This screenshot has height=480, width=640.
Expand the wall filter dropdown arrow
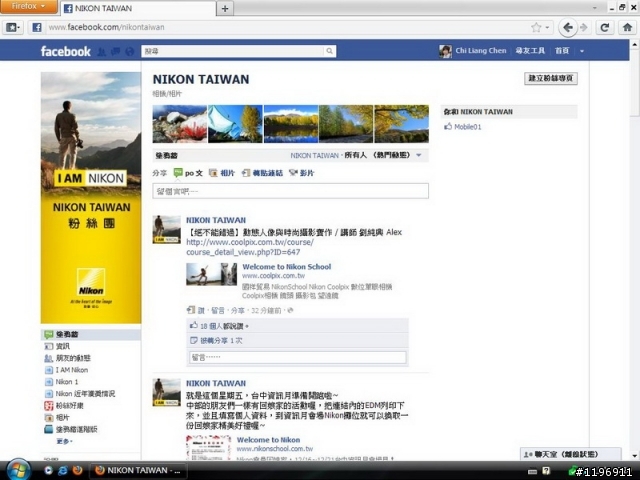coord(419,155)
